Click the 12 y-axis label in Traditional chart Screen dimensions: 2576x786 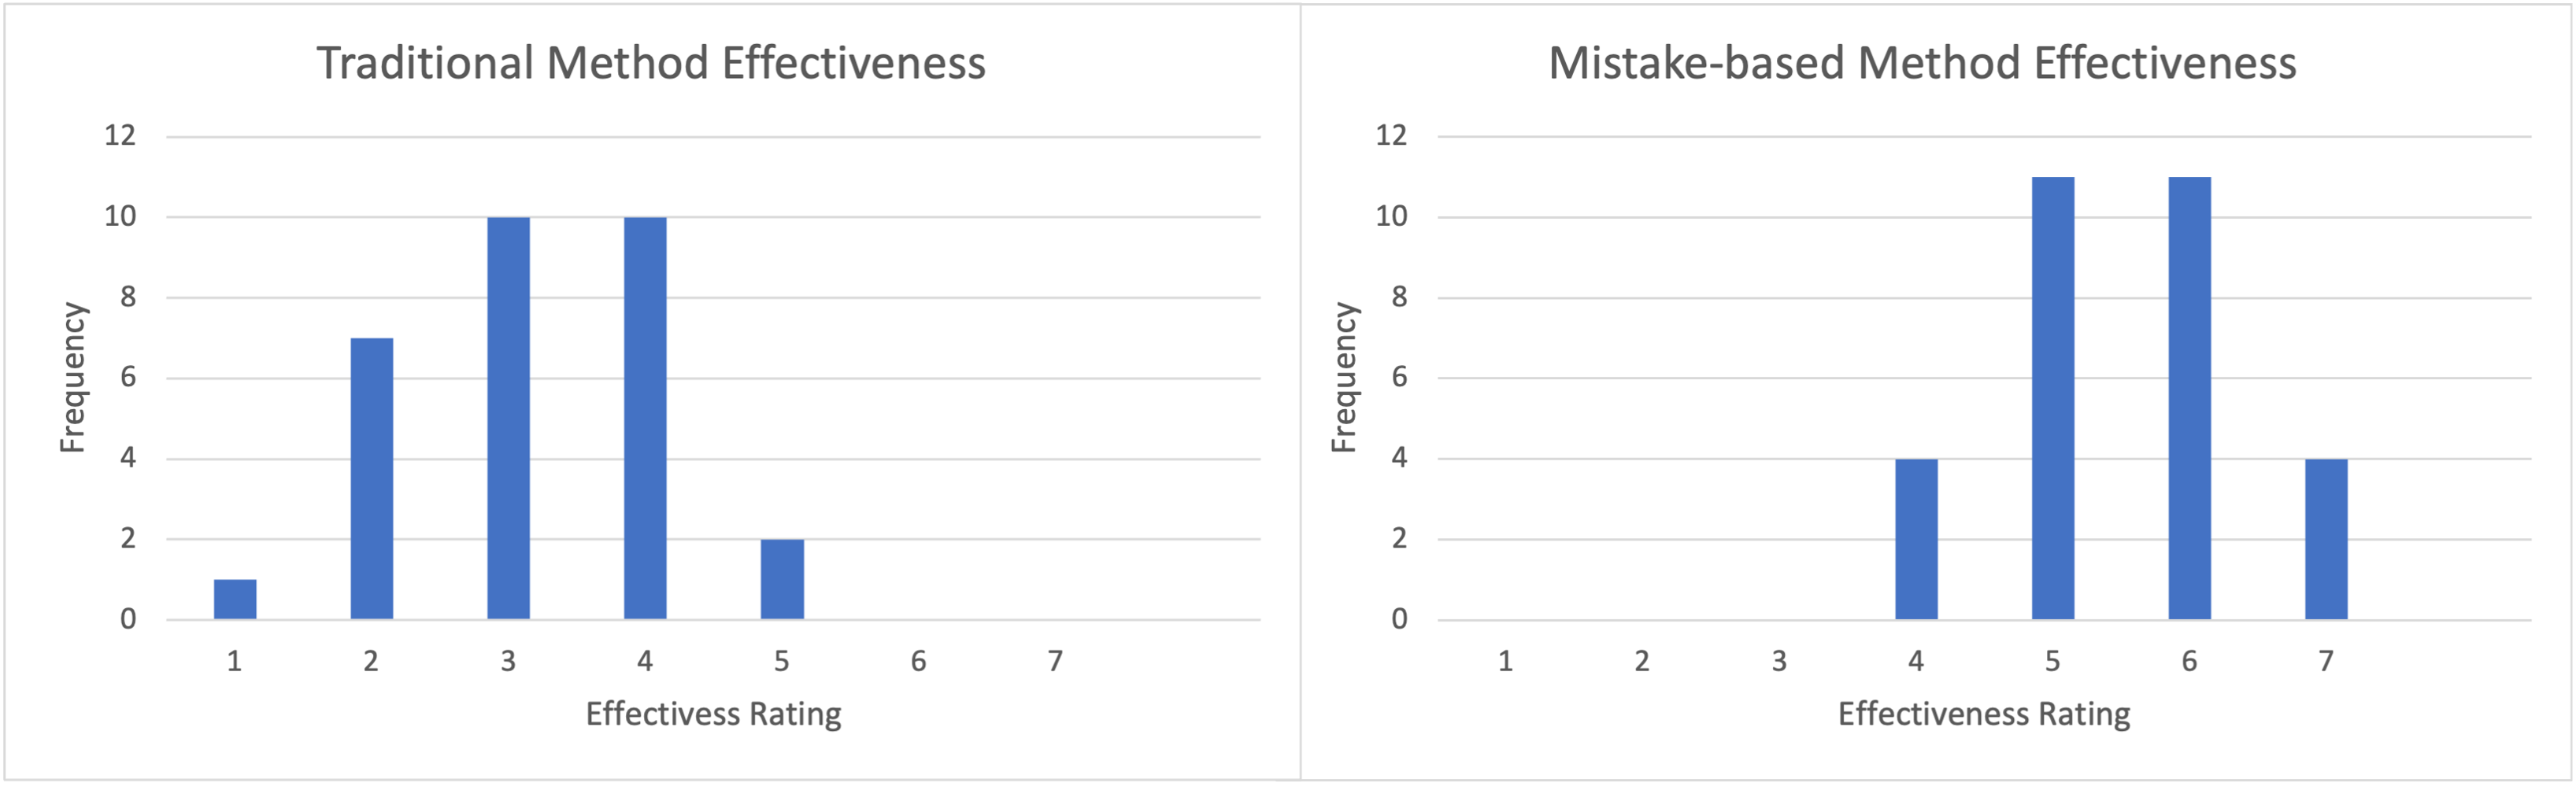coord(120,136)
